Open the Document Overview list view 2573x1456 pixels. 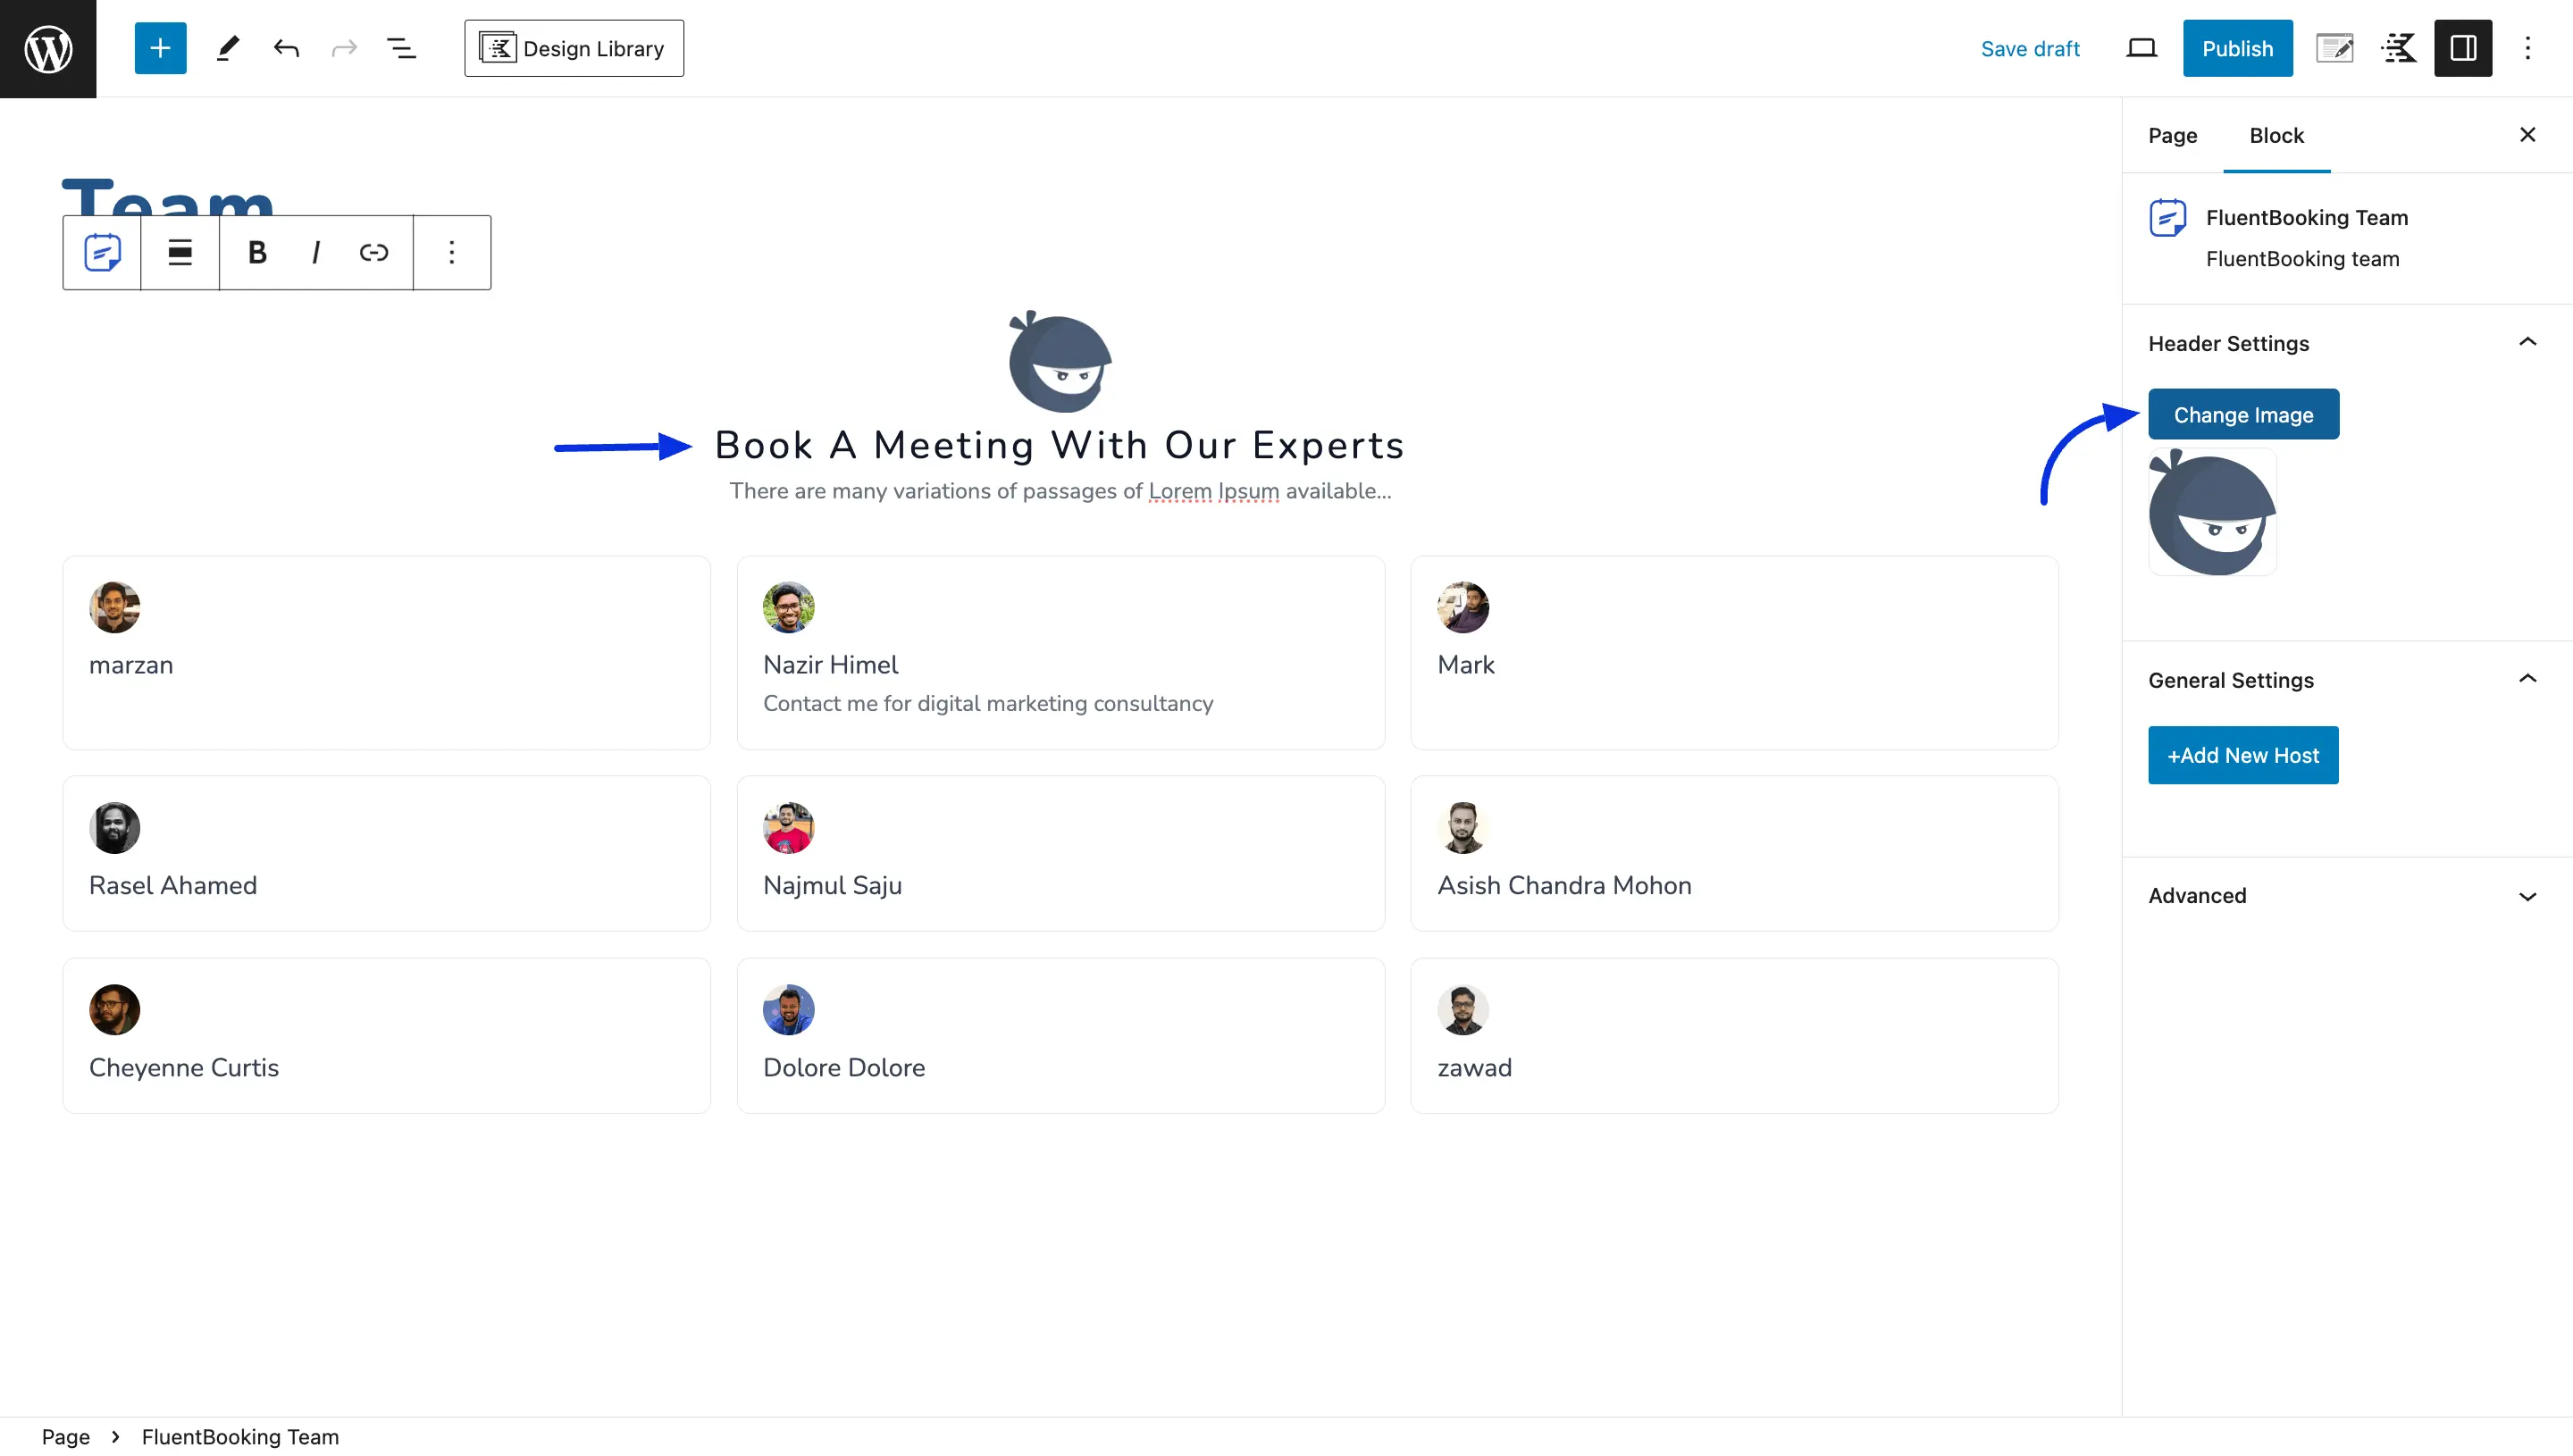click(x=402, y=48)
